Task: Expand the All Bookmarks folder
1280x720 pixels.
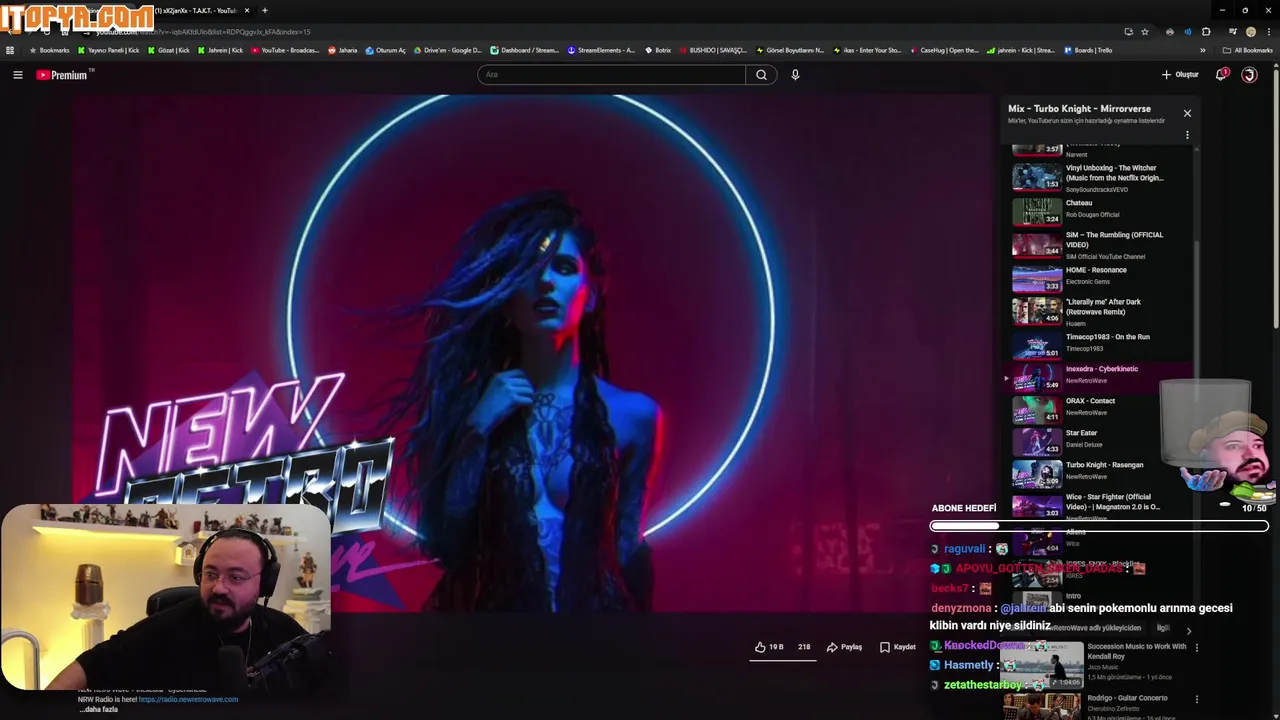Action: 1247,50
